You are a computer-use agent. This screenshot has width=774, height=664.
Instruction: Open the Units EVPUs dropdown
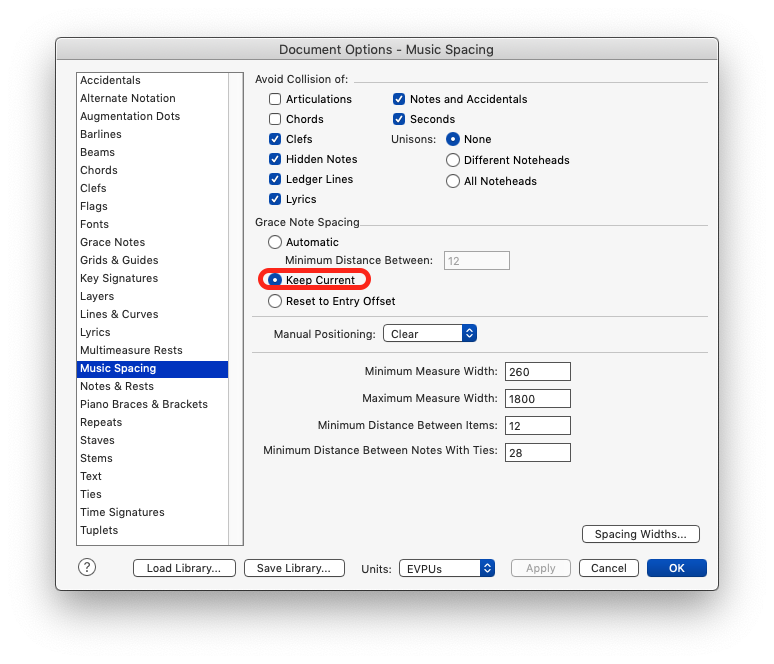click(447, 568)
